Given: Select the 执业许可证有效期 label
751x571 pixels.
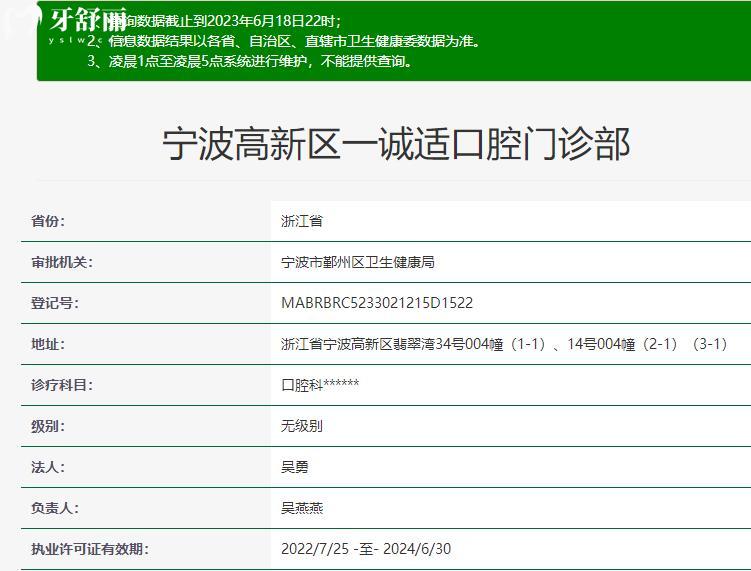Looking at the screenshot, I should tap(90, 549).
